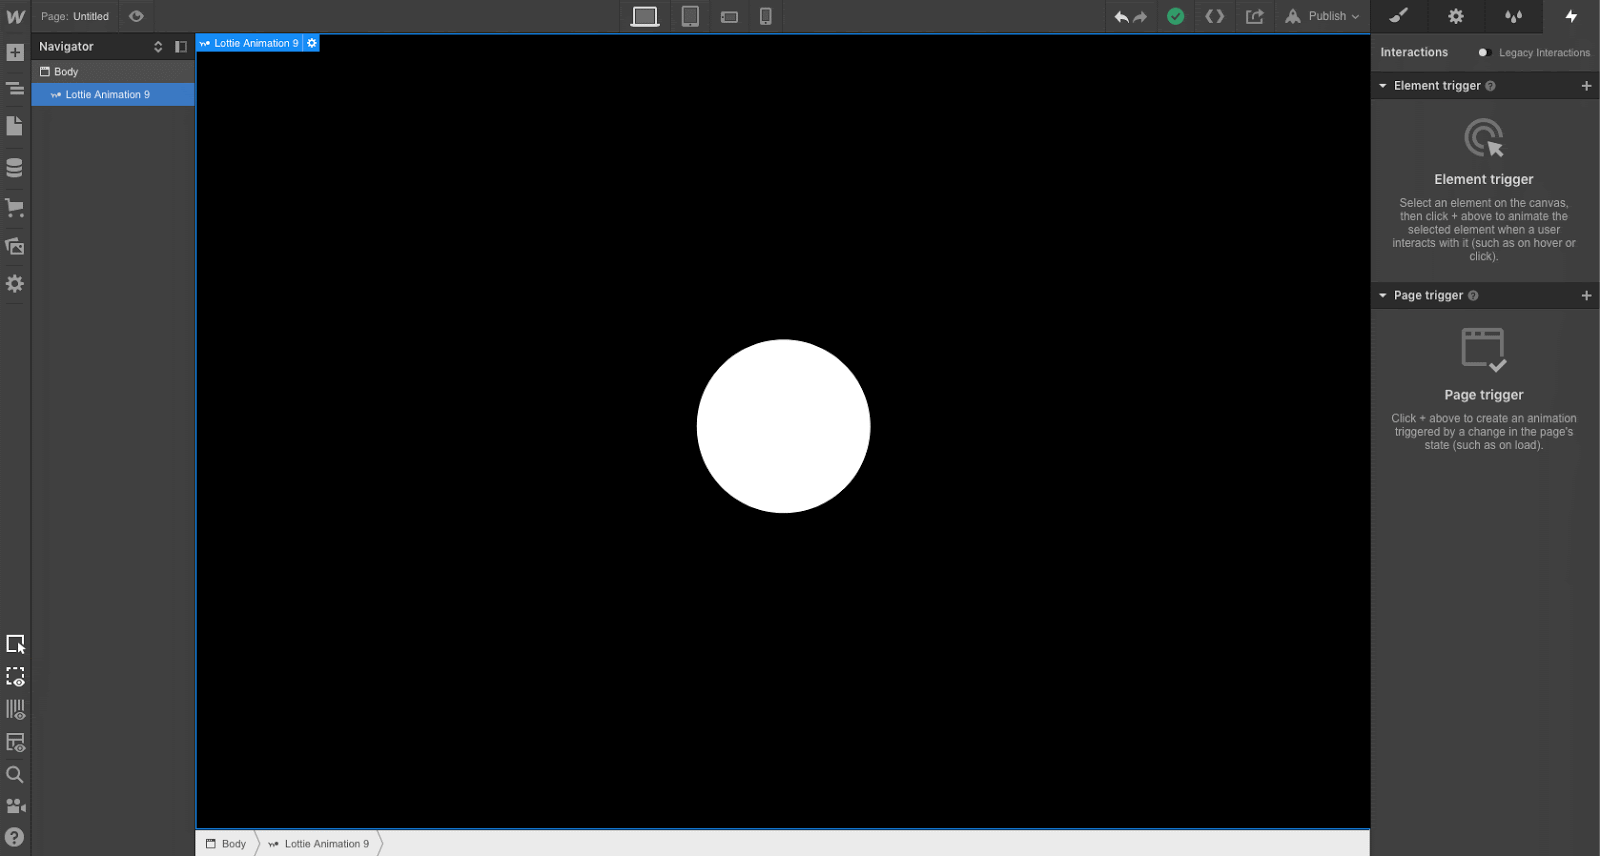Screen dimensions: 1600x856
Task: Toggle page preview eye icon
Action: click(x=137, y=16)
